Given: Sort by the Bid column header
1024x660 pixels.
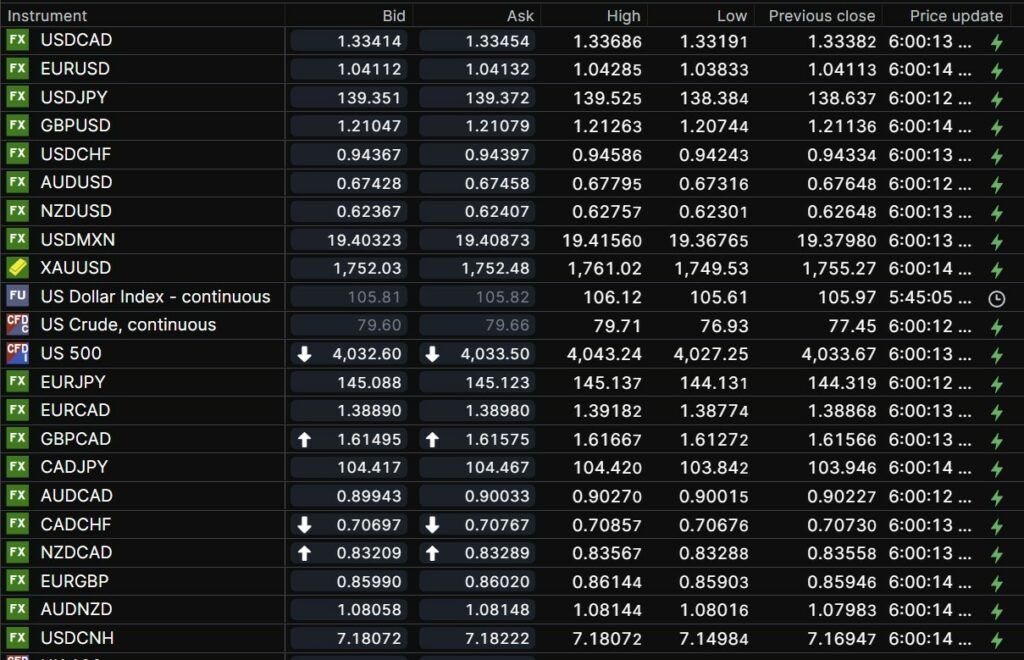Looking at the screenshot, I should tap(394, 16).
